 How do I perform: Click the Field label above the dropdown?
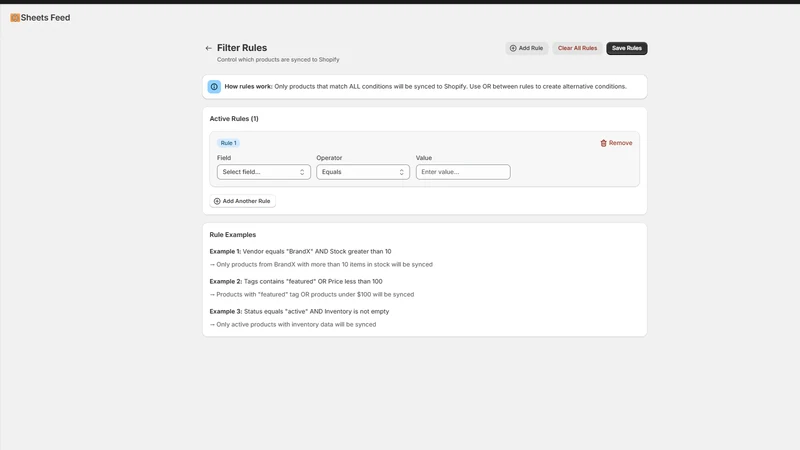[x=224, y=158]
